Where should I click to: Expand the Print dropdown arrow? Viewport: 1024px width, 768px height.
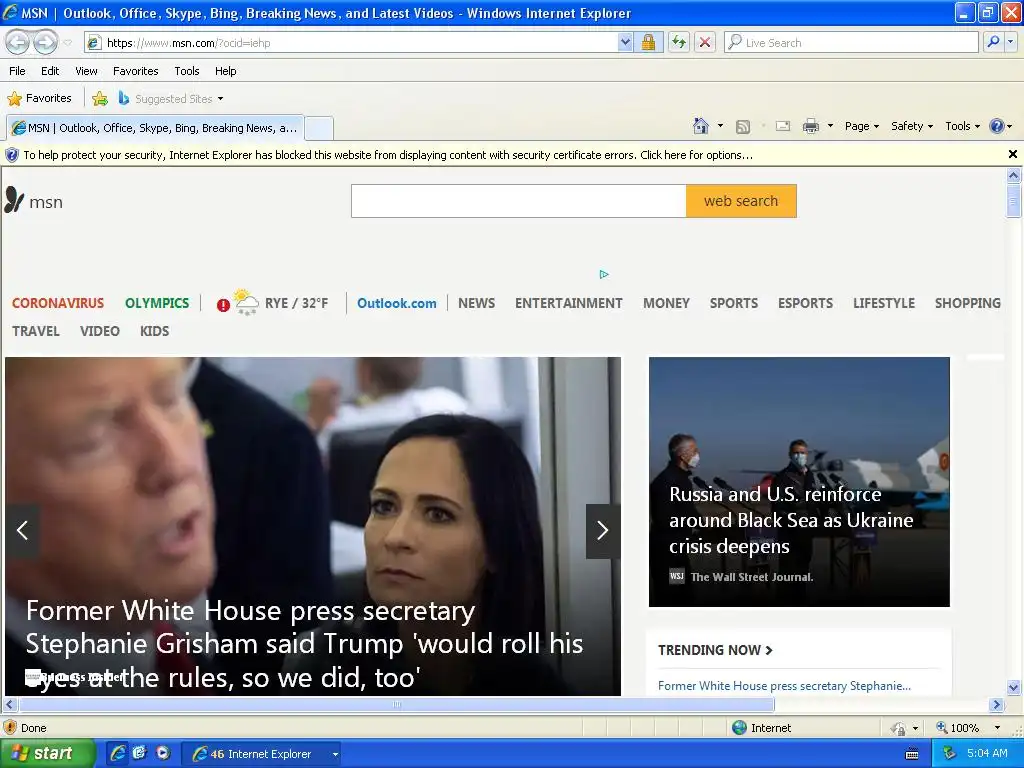[x=830, y=126]
